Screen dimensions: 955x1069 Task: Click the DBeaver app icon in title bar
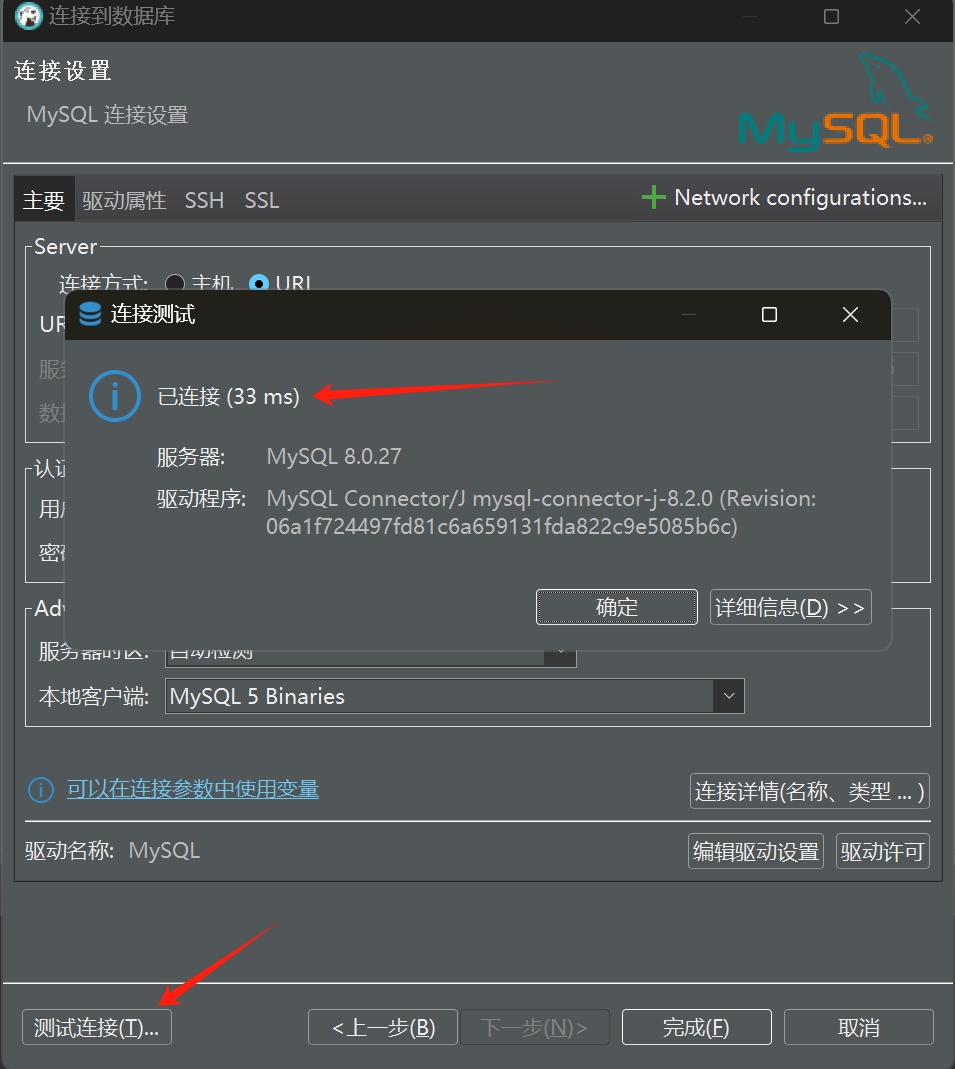click(x=28, y=17)
